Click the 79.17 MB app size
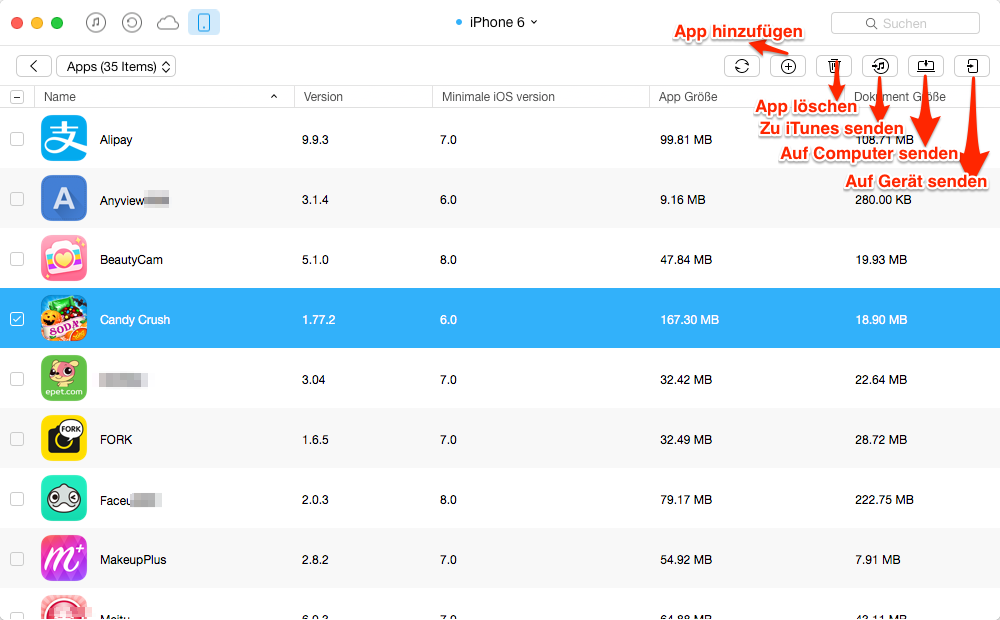1000x620 pixels. (x=686, y=499)
